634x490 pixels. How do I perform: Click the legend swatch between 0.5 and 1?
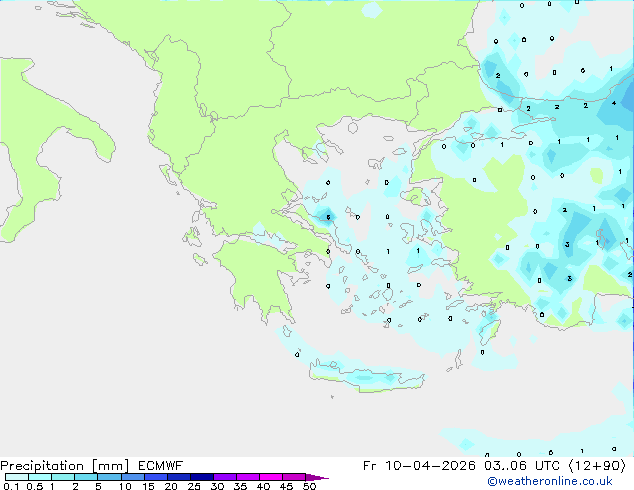pos(40,477)
